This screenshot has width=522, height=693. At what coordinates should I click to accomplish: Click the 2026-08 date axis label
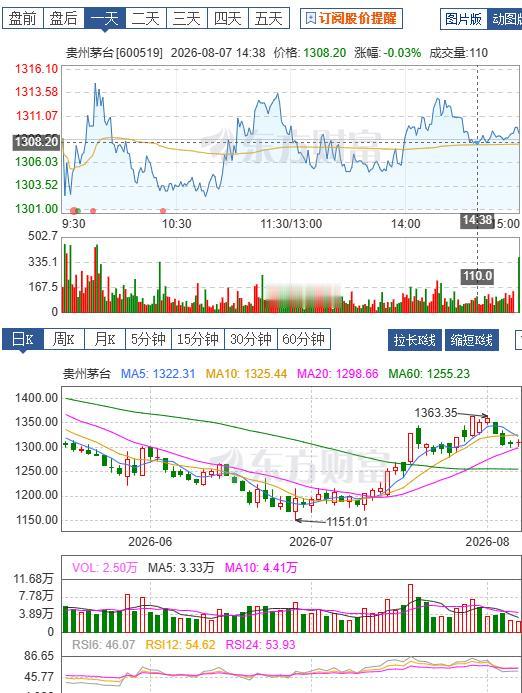click(x=487, y=541)
